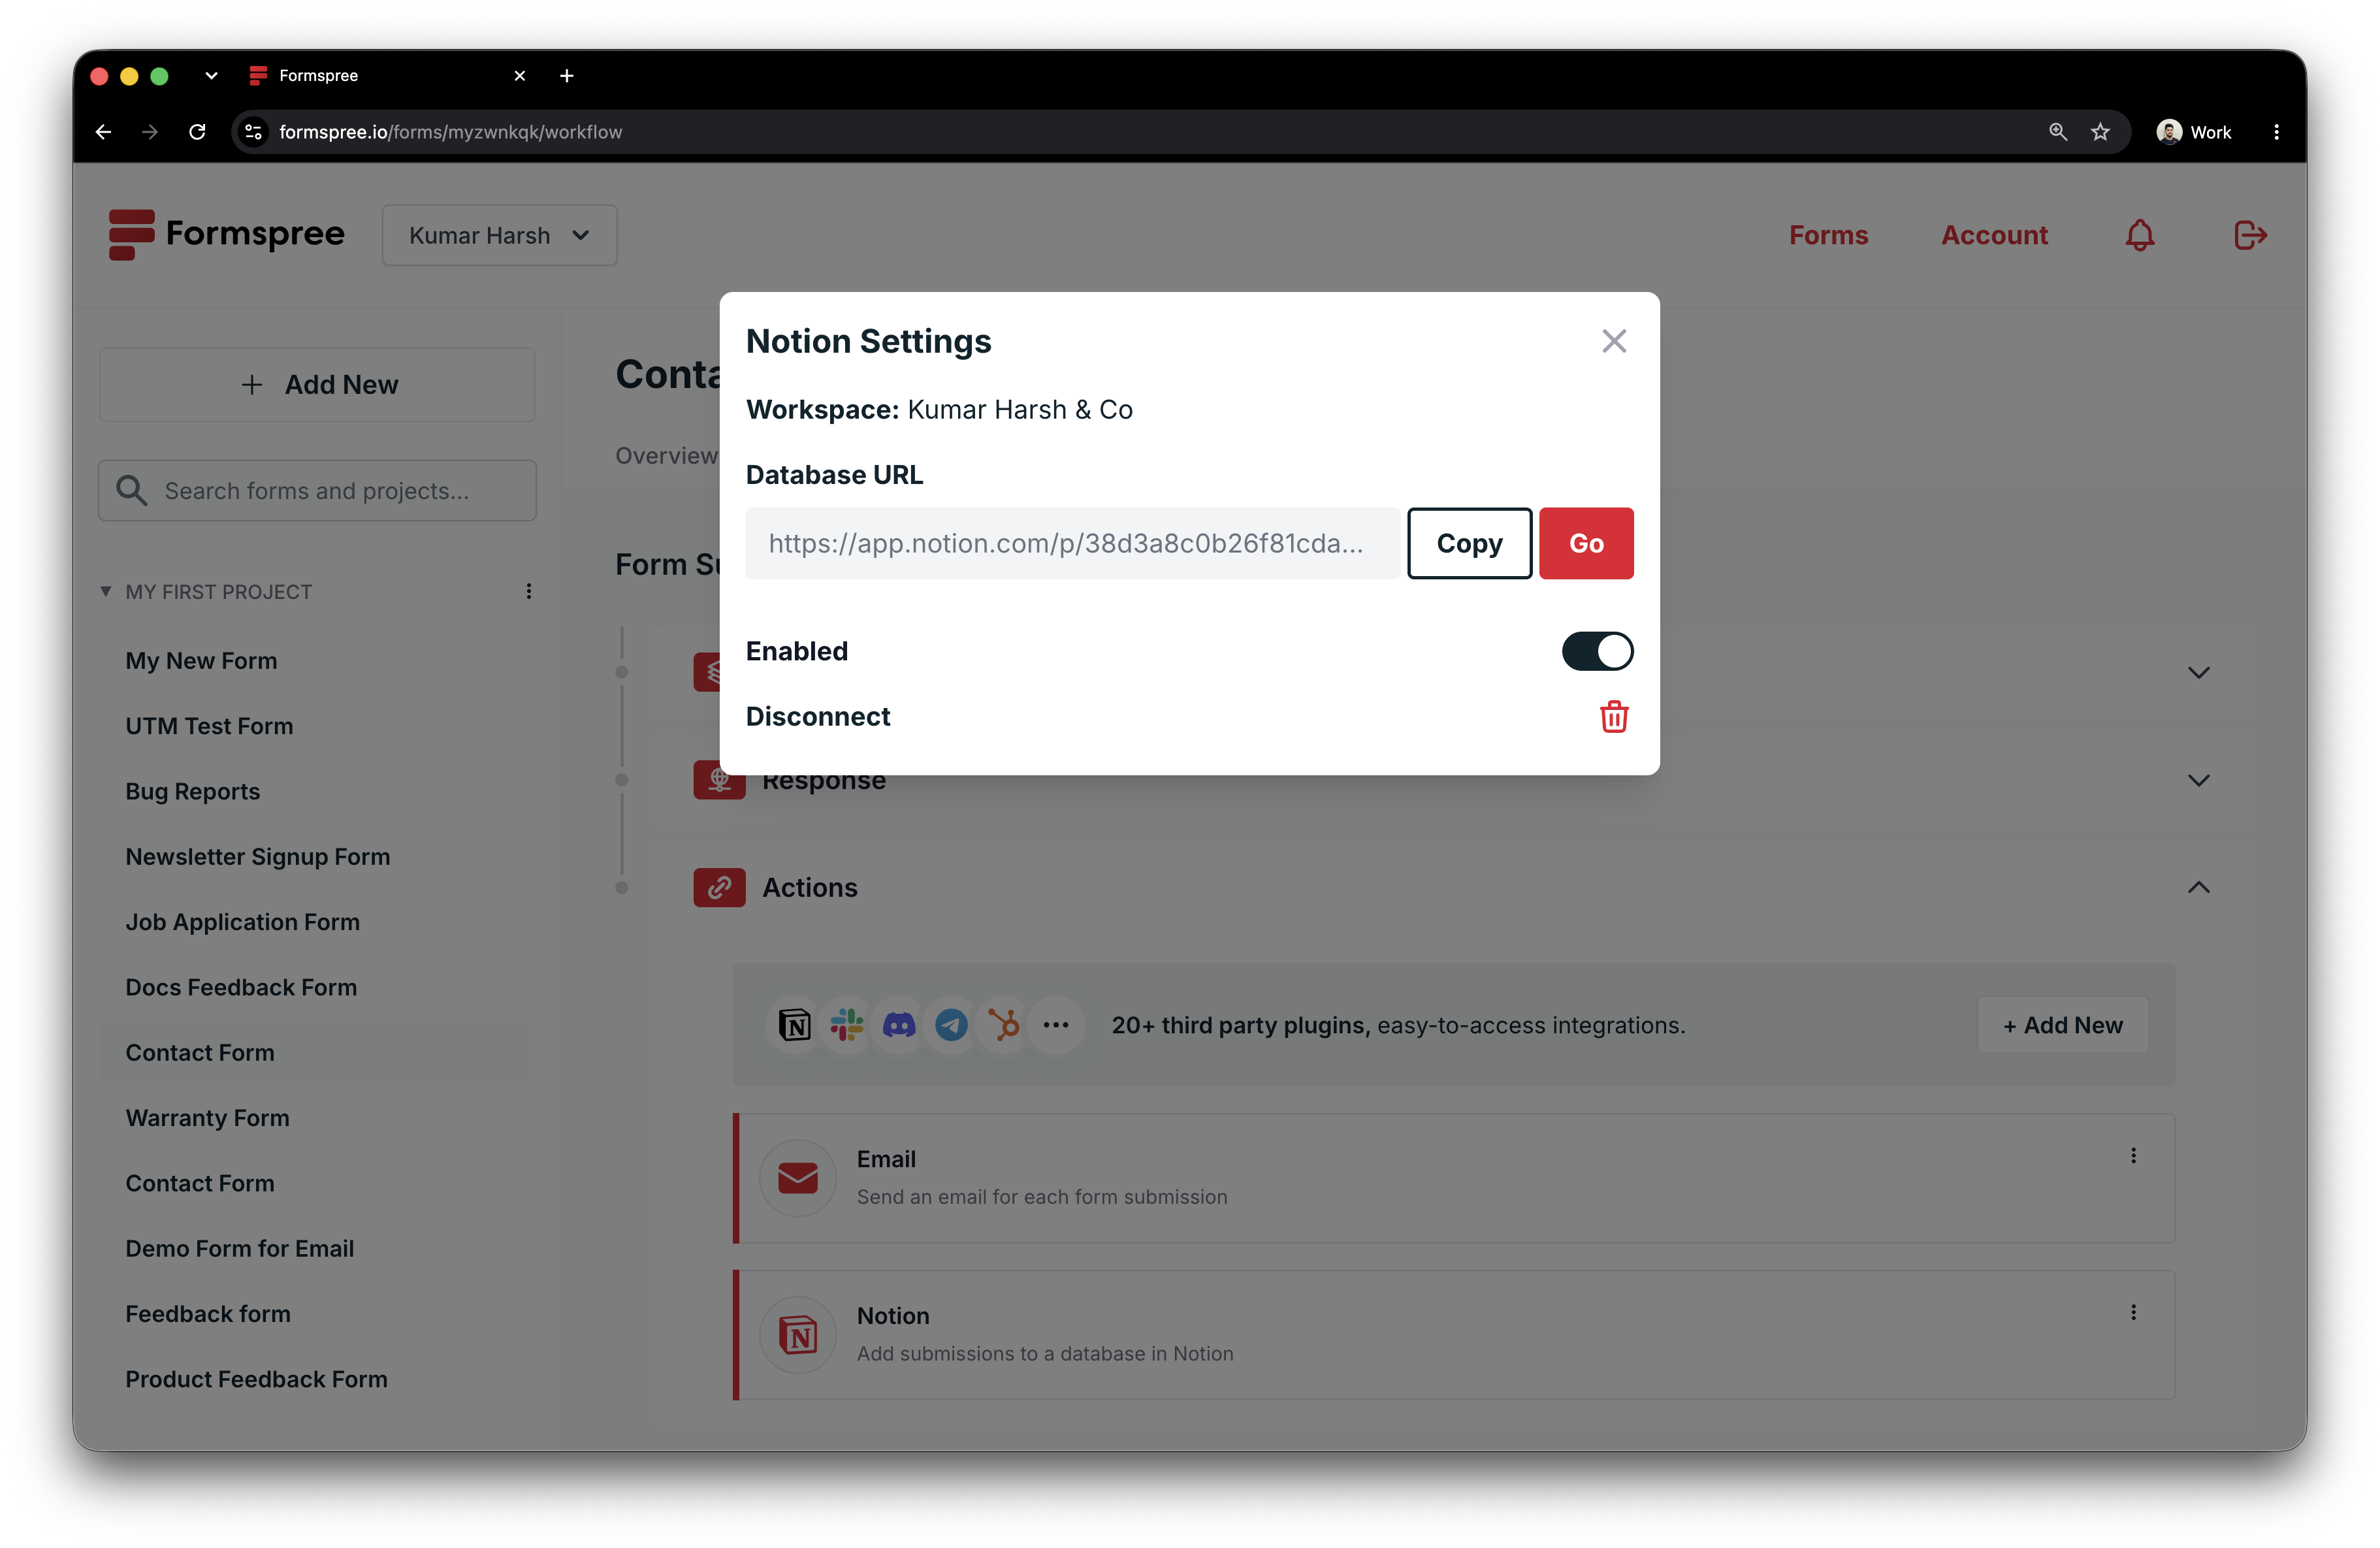This screenshot has width=2380, height=1548.
Task: Close the Notion Settings dialog
Action: [1613, 341]
